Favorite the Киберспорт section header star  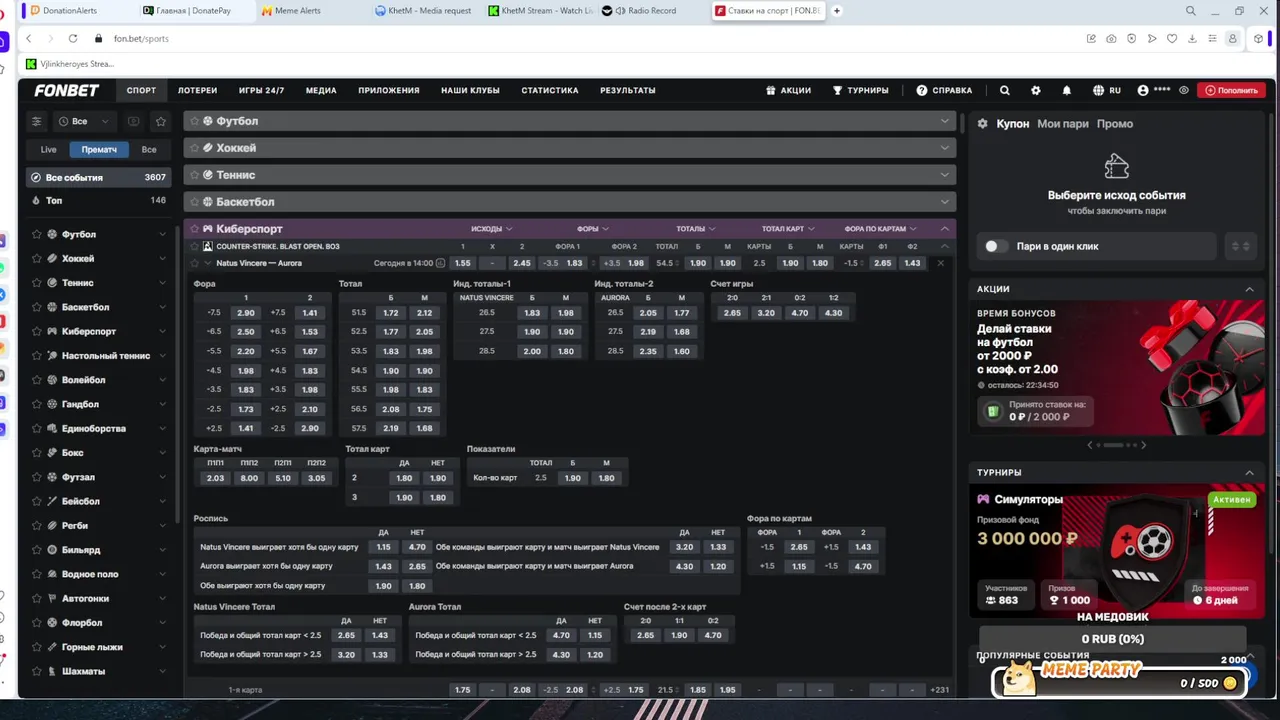[193, 229]
